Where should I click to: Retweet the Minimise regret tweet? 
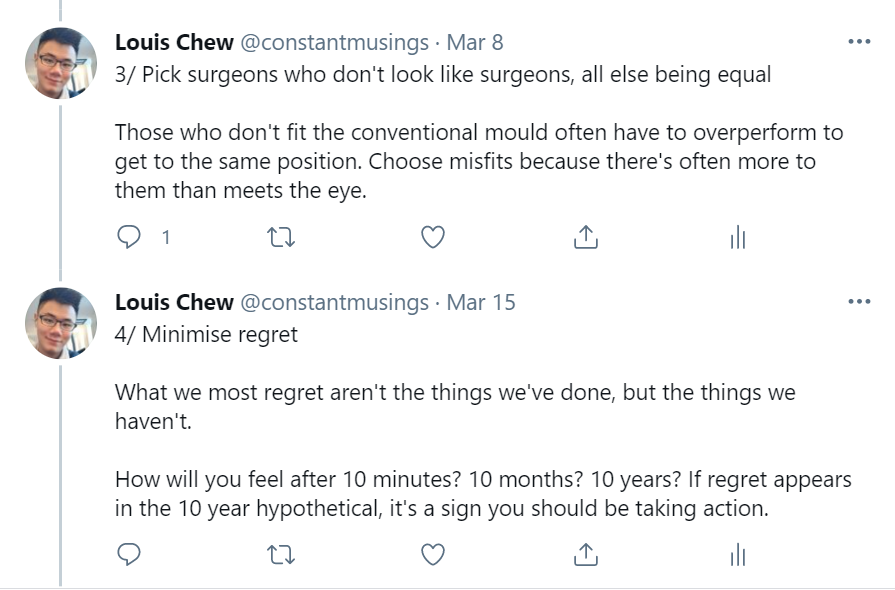point(282,554)
